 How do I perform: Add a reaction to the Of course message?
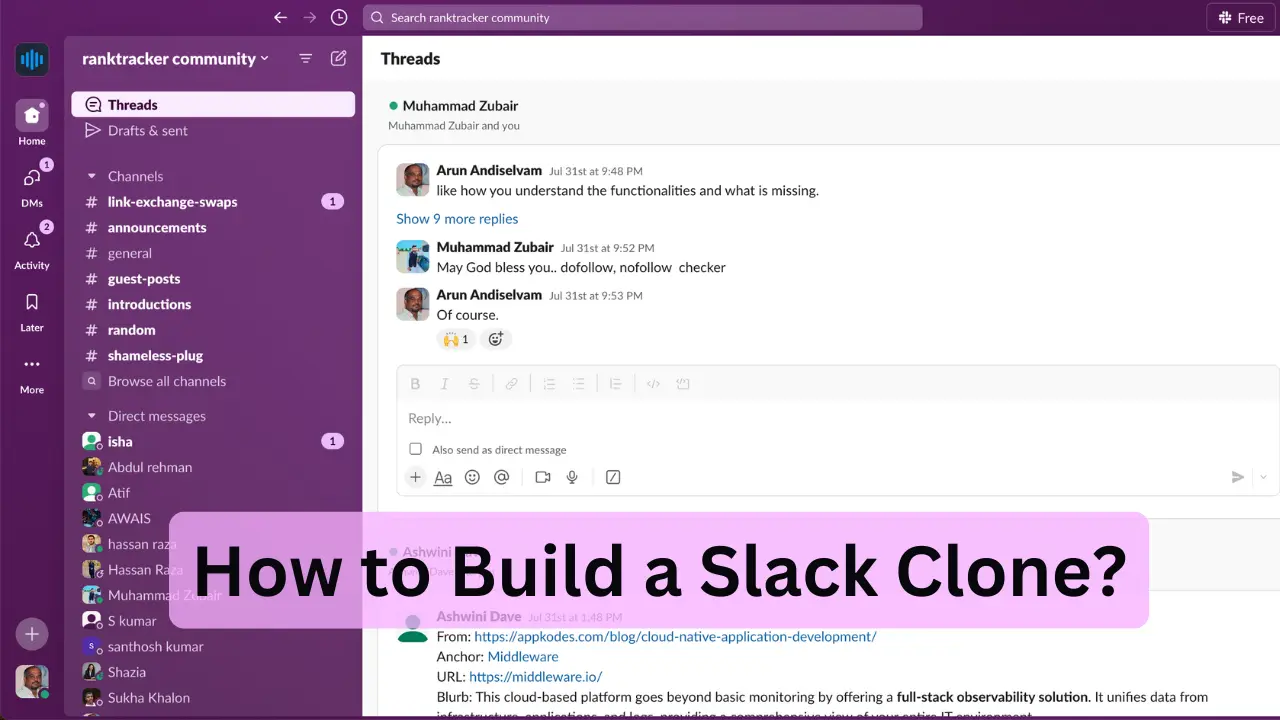point(495,339)
